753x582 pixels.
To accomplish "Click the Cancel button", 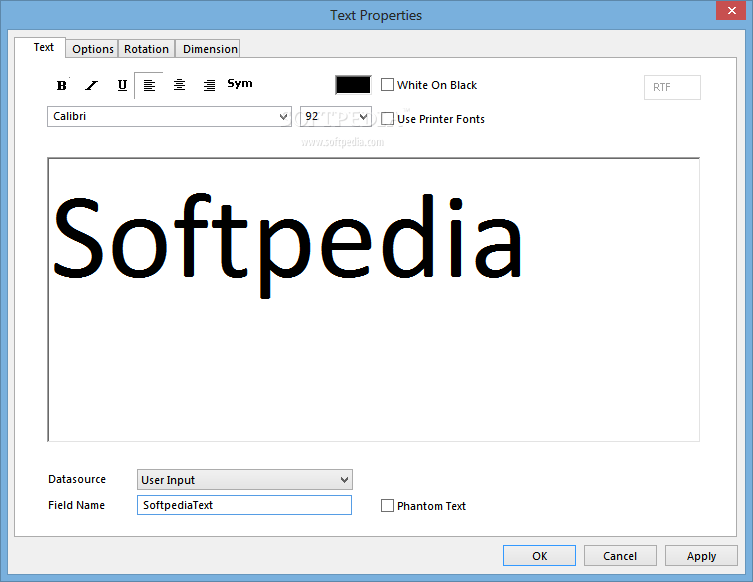I will (620, 556).
